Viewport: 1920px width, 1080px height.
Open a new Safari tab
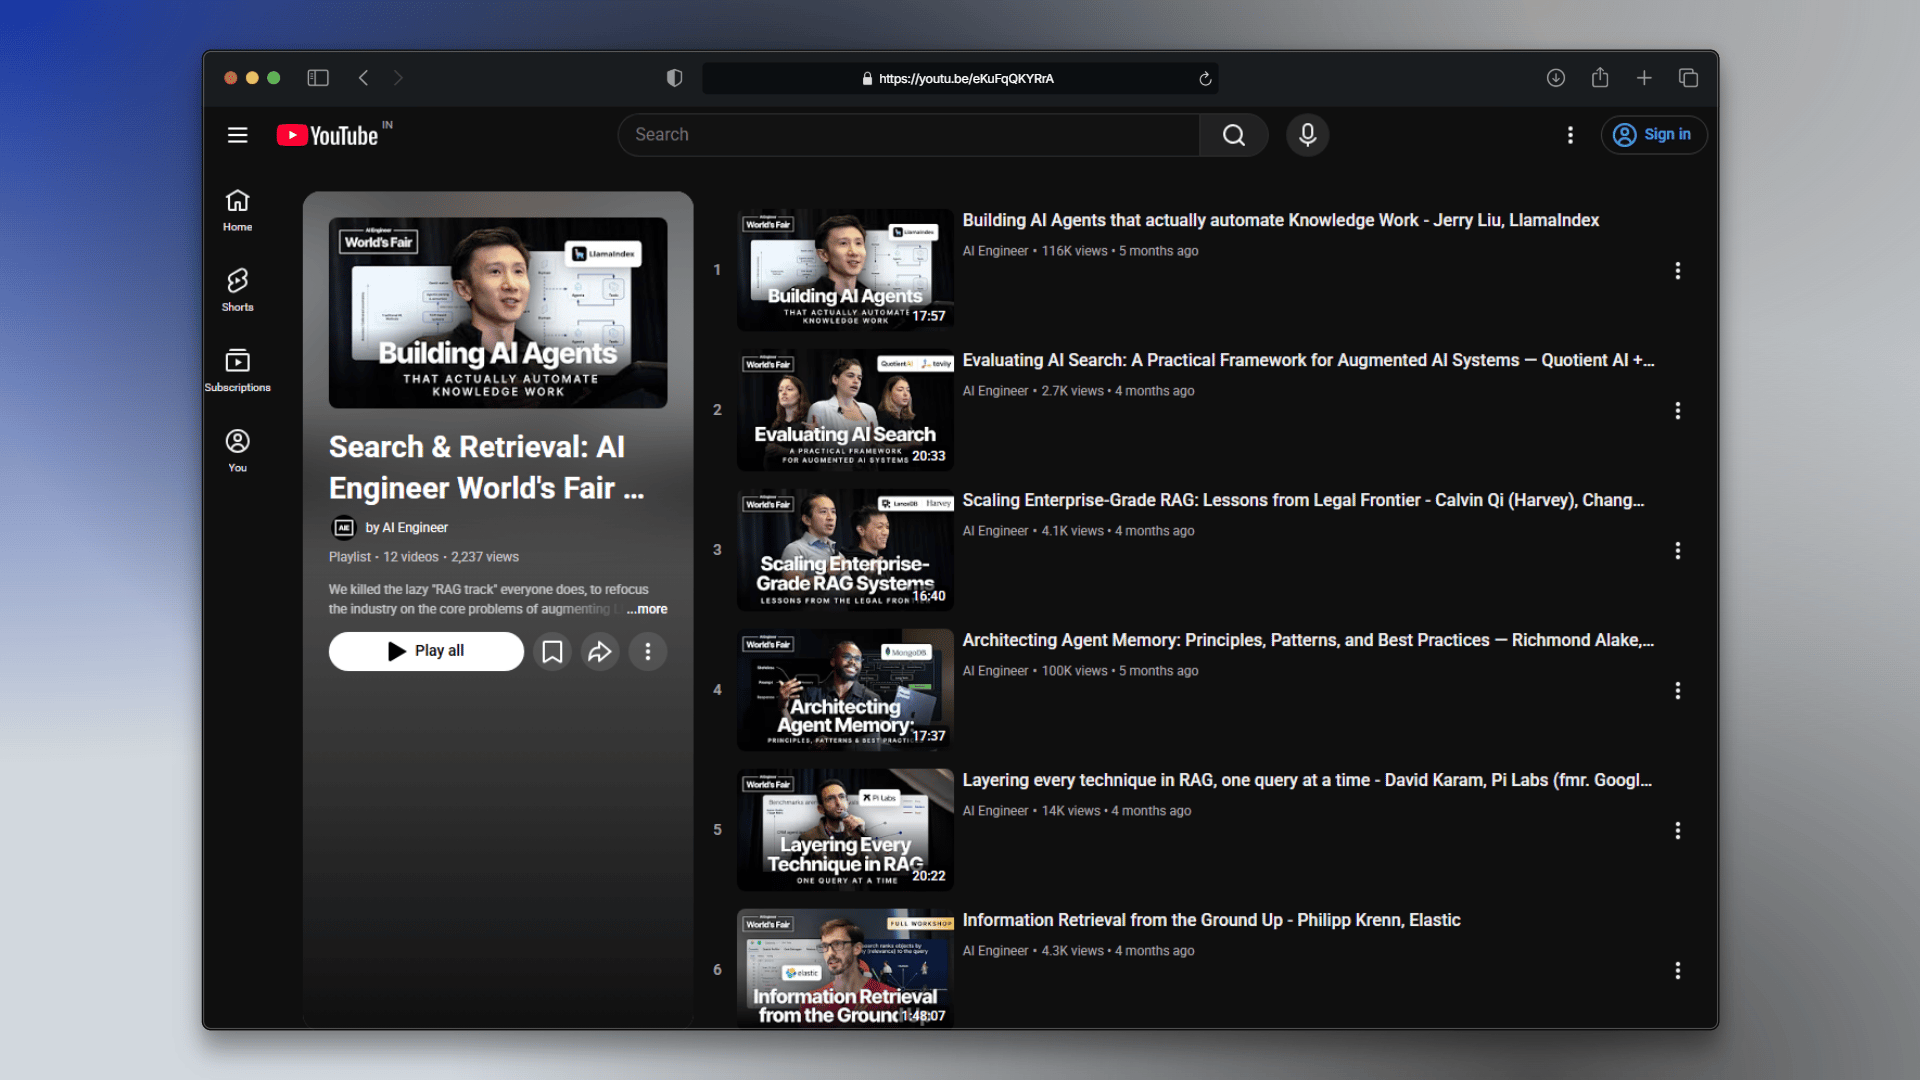(1644, 78)
